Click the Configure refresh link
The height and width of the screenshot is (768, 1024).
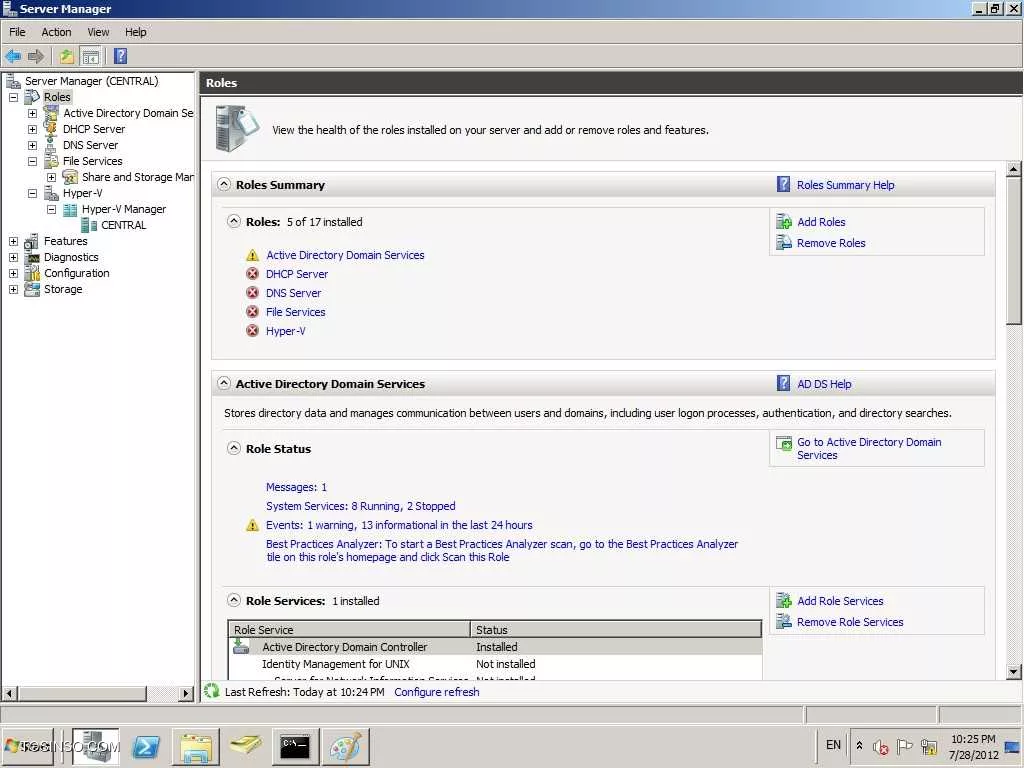(436, 692)
